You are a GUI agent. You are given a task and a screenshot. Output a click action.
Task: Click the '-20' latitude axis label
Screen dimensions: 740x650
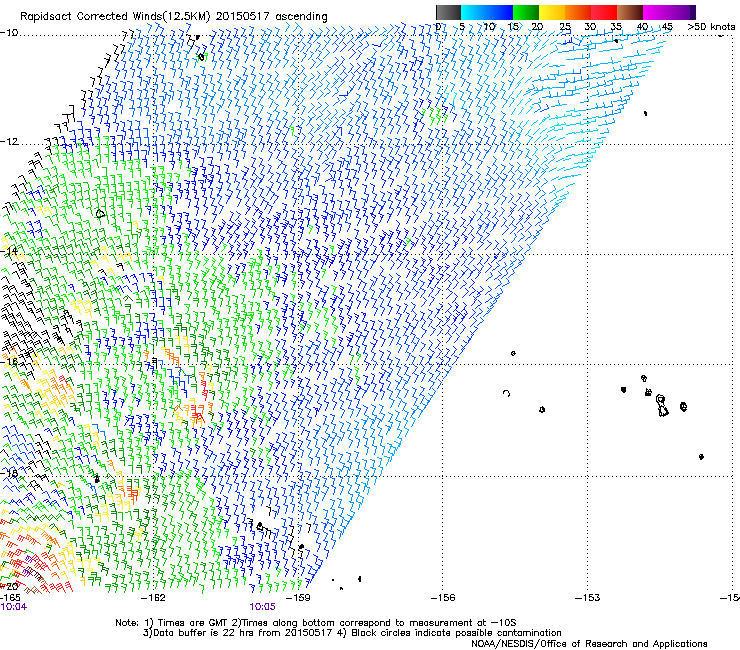(x=9, y=586)
